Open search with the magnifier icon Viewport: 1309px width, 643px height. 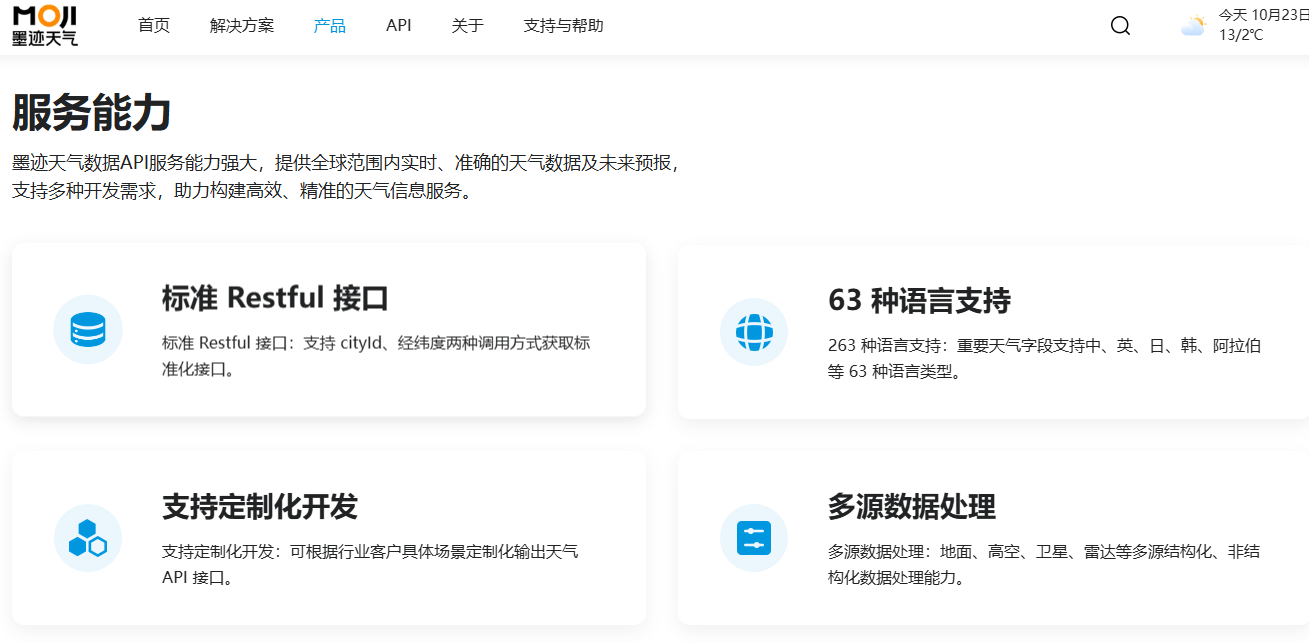tap(1120, 26)
